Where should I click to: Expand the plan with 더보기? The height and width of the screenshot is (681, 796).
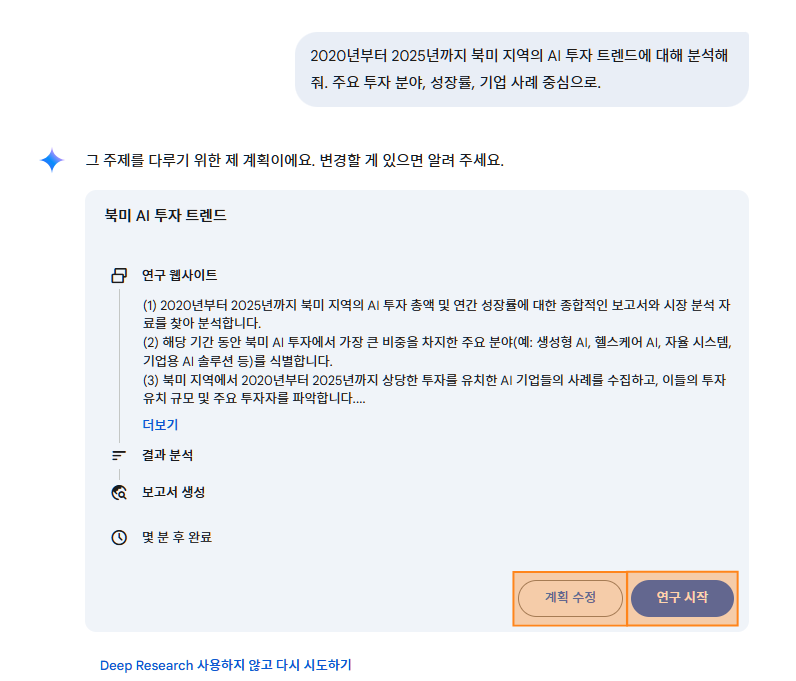[x=160, y=425]
